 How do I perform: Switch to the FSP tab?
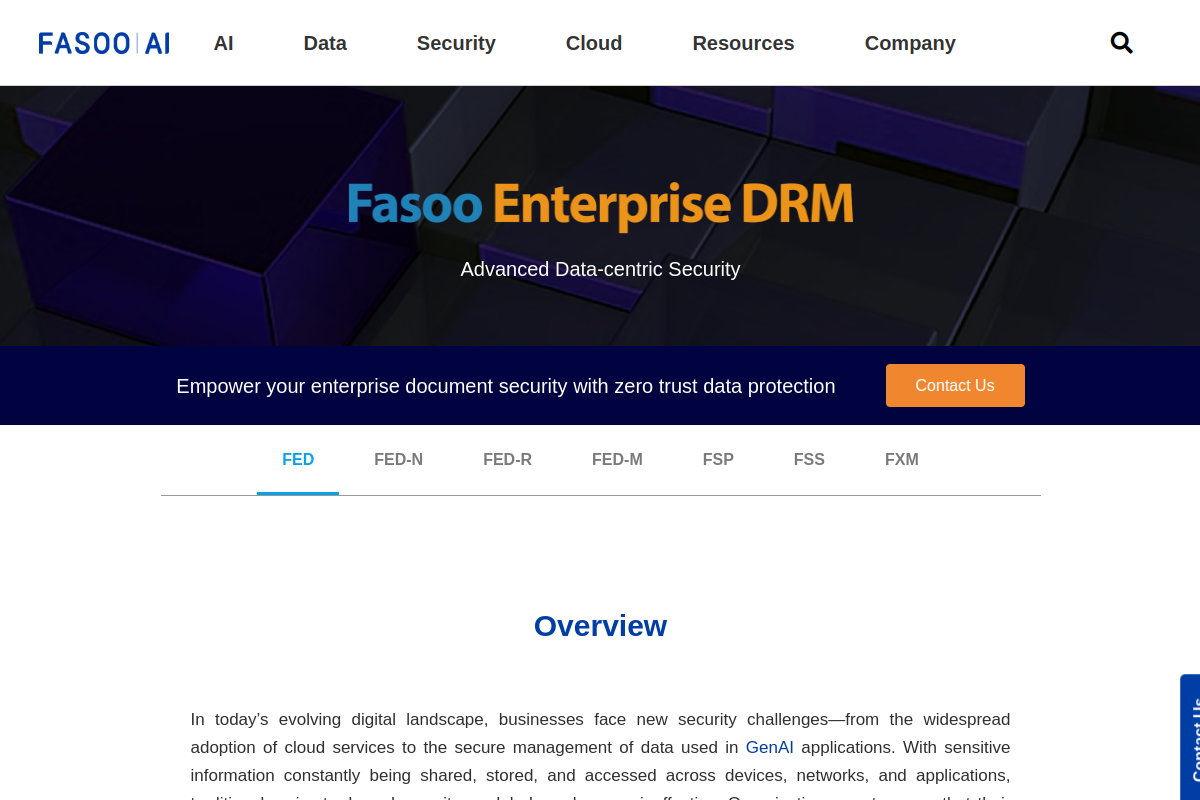718,460
